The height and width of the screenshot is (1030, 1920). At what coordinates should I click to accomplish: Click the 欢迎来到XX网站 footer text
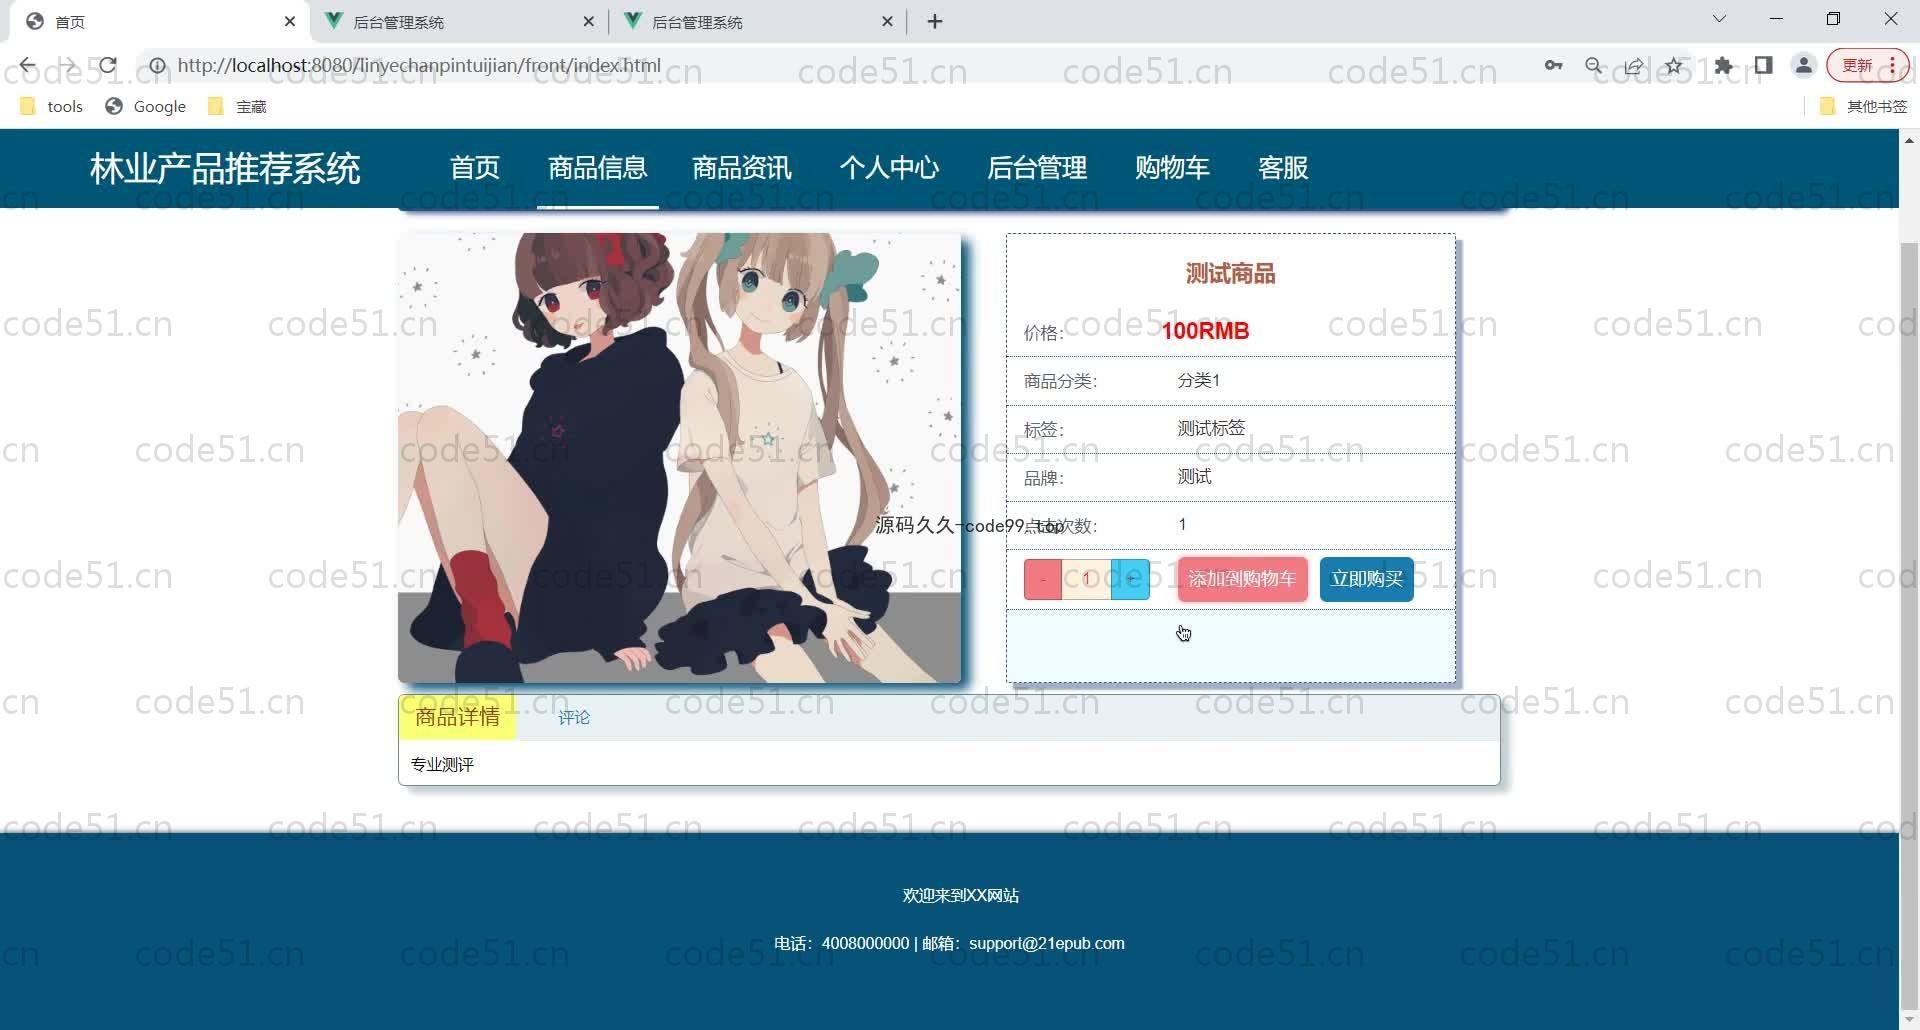pos(961,895)
